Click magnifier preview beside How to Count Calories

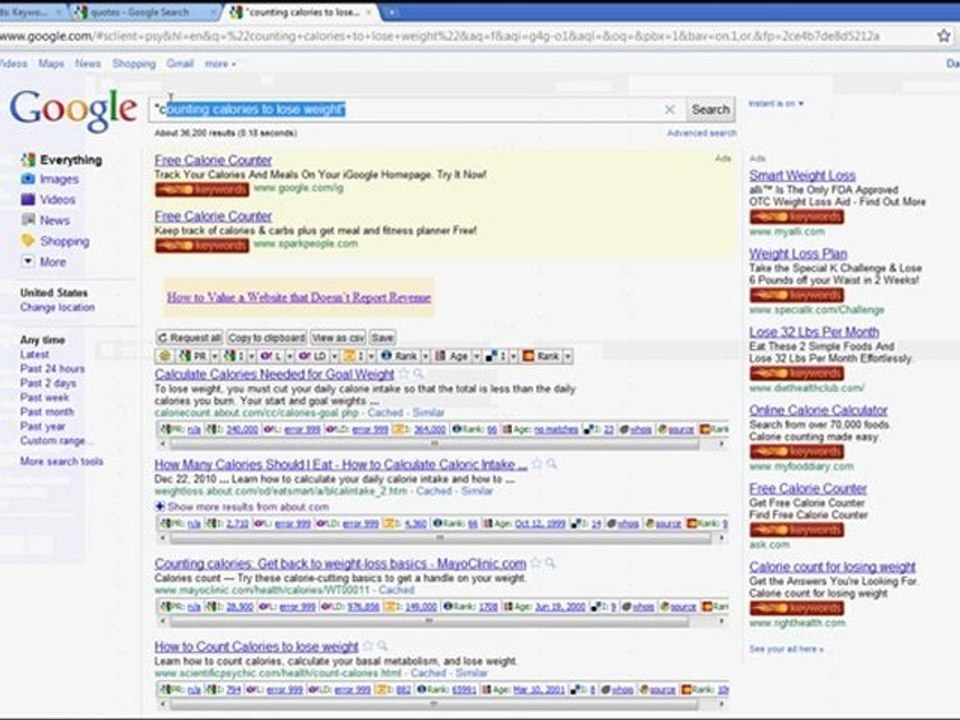383,646
